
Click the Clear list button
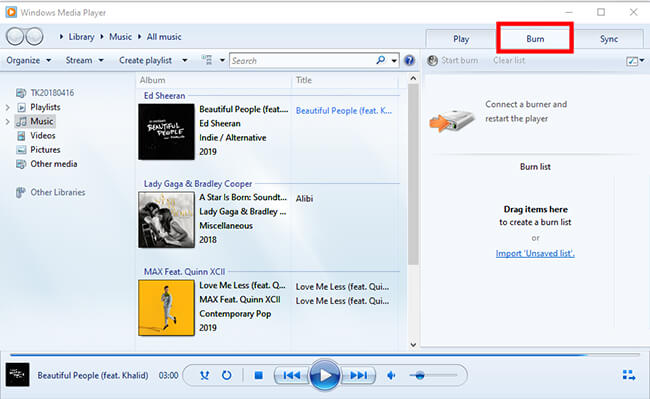[x=509, y=60]
